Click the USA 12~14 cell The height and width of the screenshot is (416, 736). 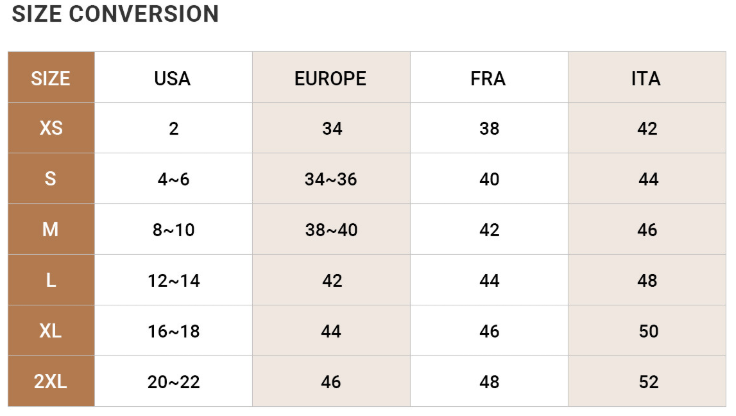tap(173, 280)
